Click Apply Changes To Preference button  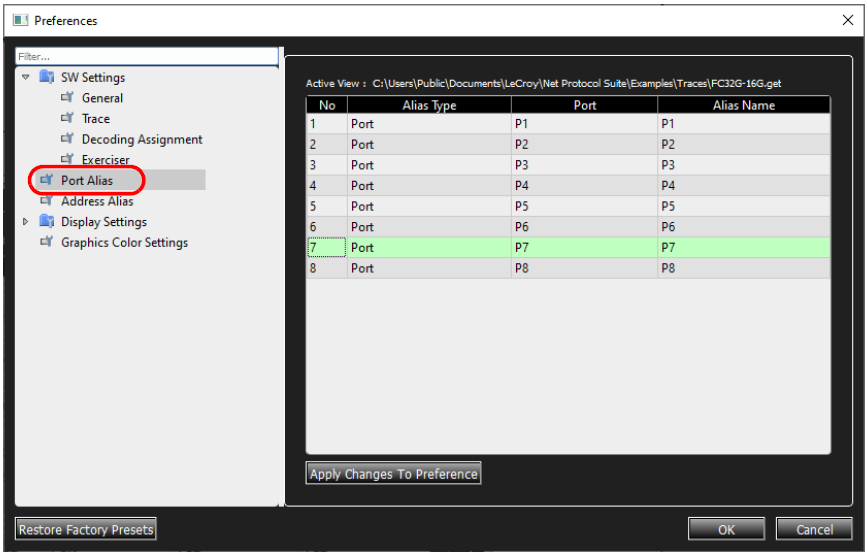point(393,474)
